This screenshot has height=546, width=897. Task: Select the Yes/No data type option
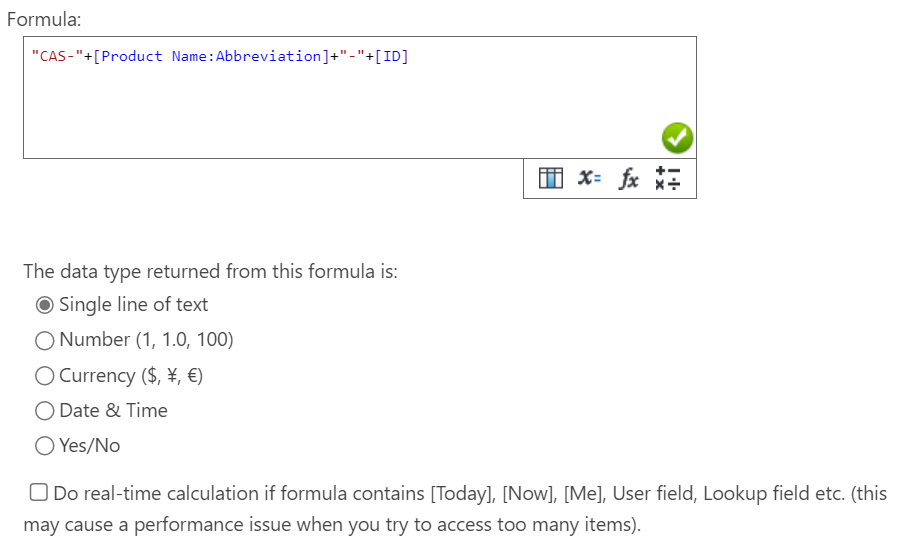click(45, 446)
